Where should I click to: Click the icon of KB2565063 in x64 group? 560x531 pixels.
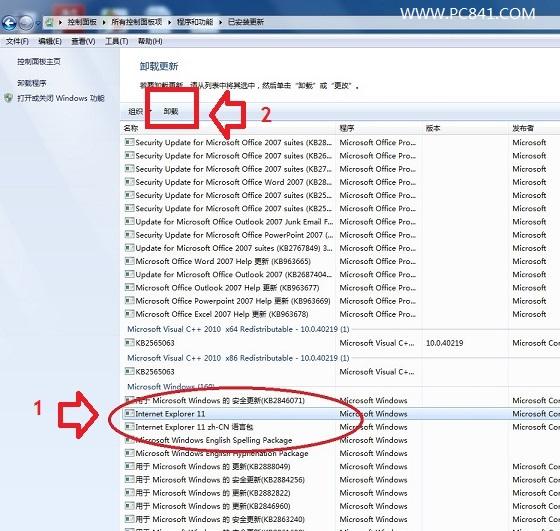(x=129, y=343)
